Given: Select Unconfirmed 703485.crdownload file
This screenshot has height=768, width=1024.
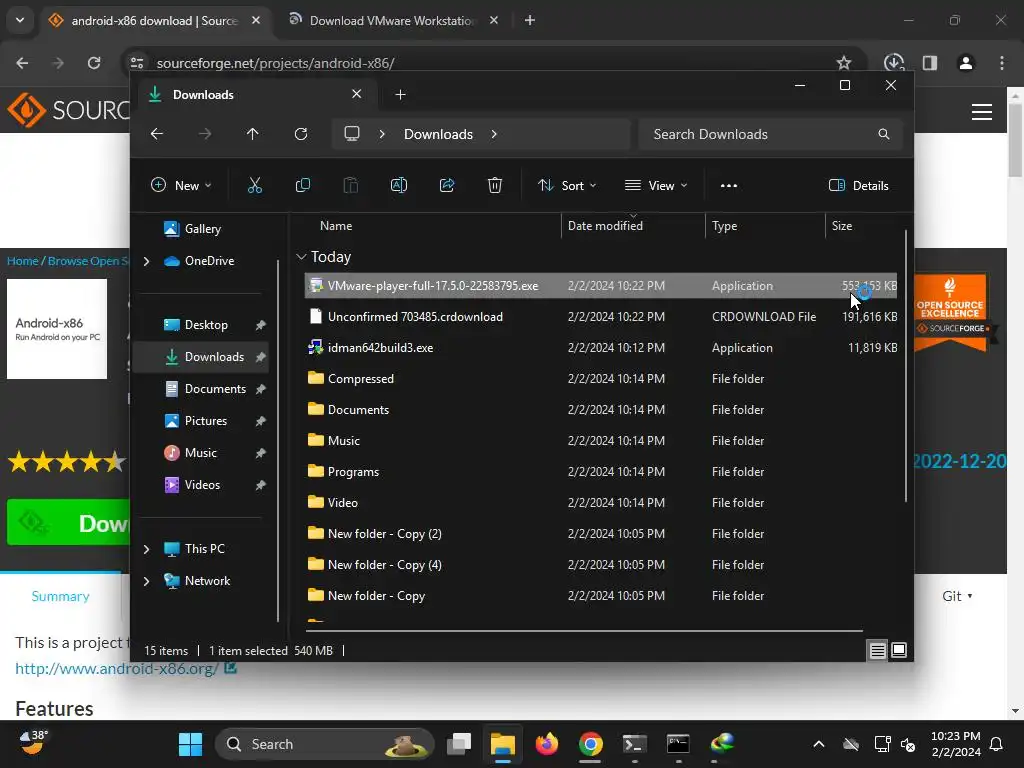Looking at the screenshot, I should (600, 317).
